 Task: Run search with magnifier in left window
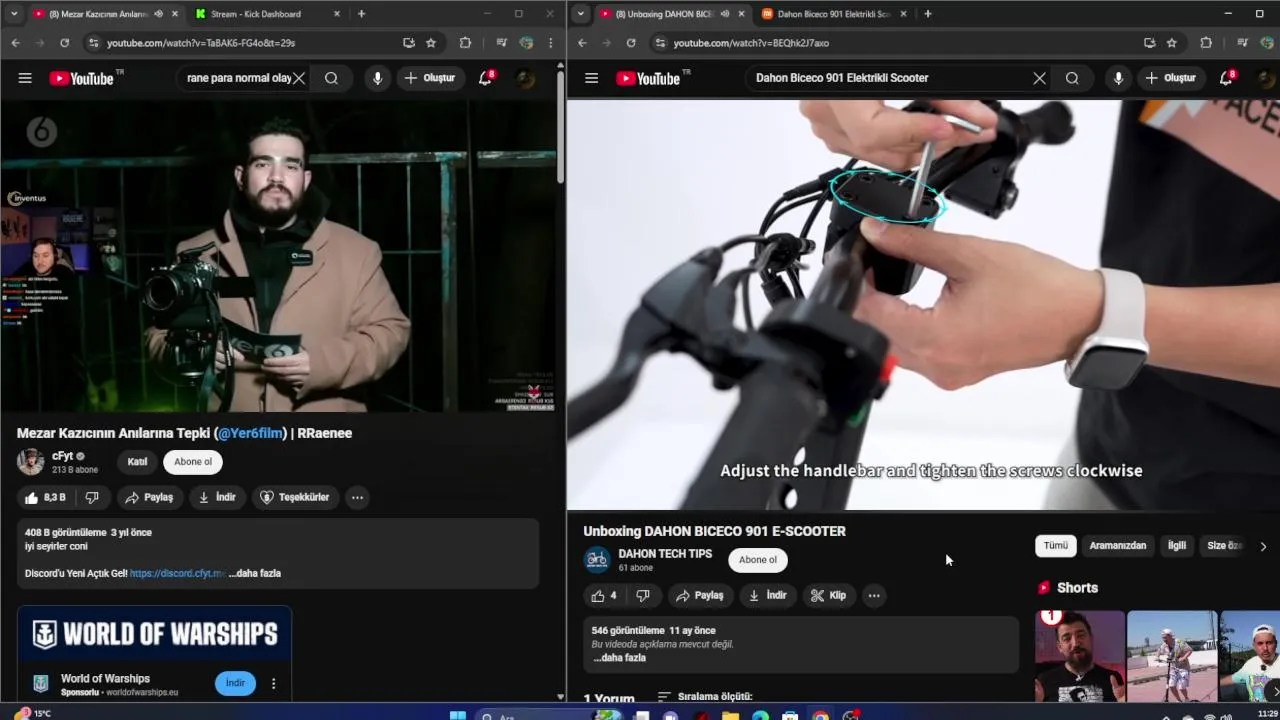tap(331, 78)
